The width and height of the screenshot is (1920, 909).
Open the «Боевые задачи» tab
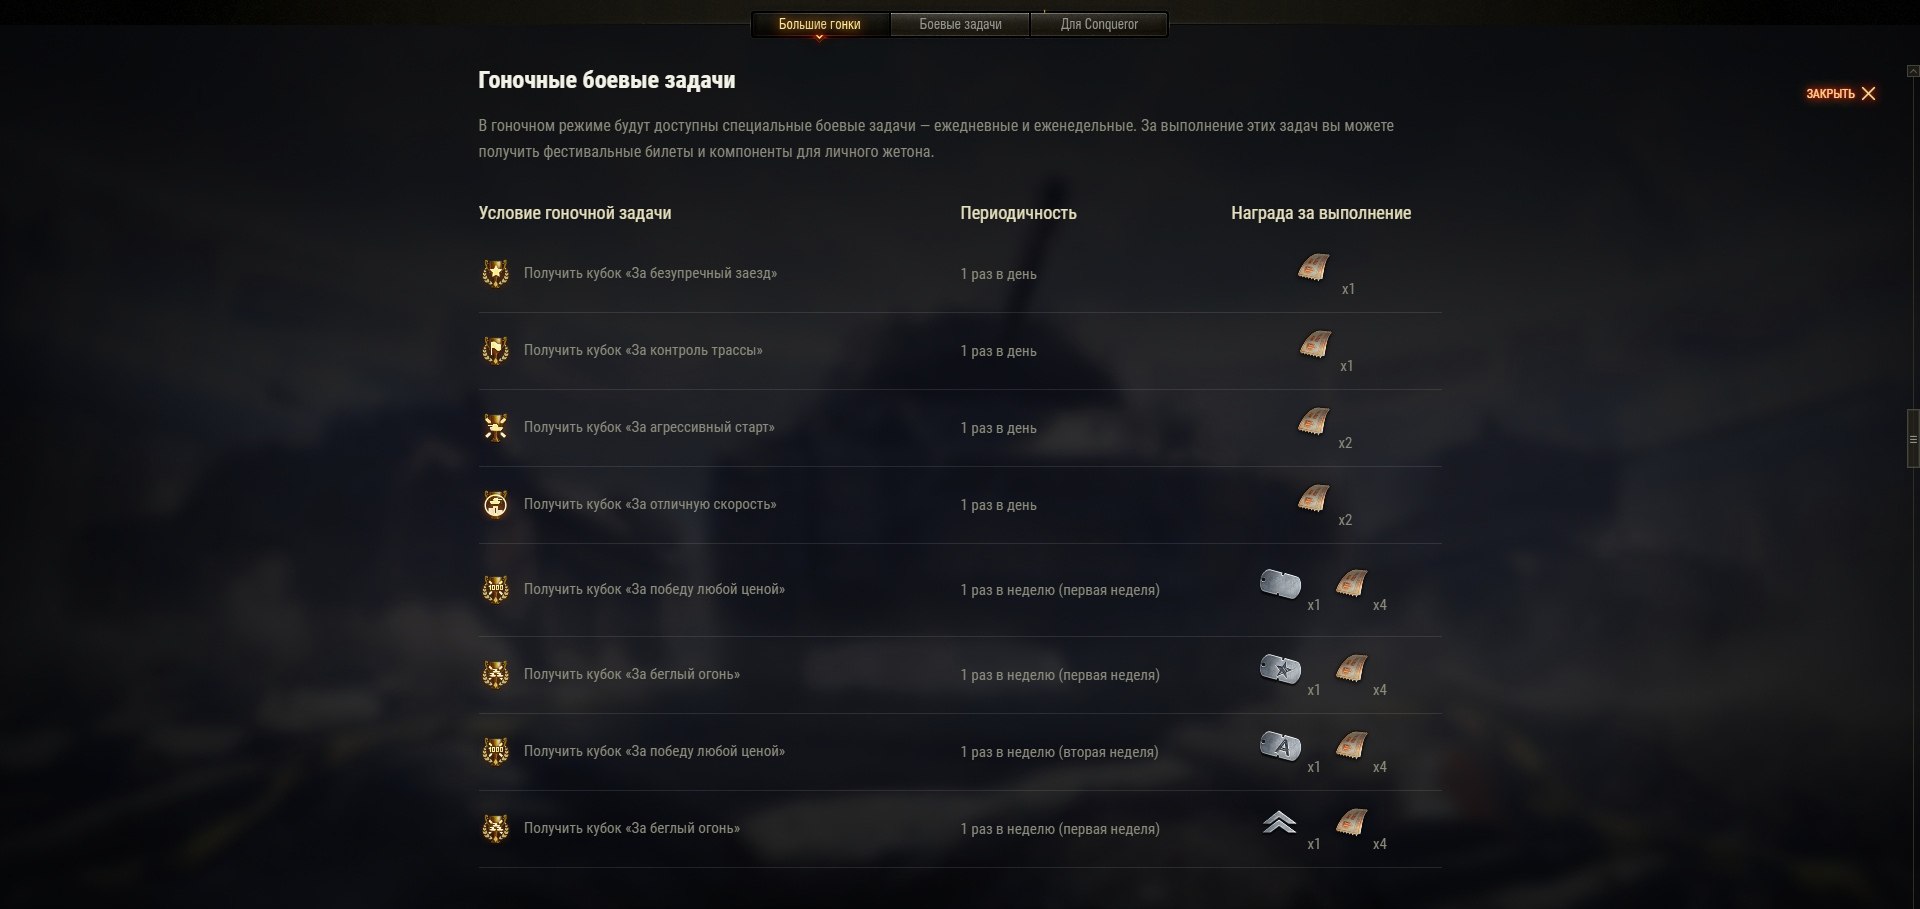[x=960, y=24]
